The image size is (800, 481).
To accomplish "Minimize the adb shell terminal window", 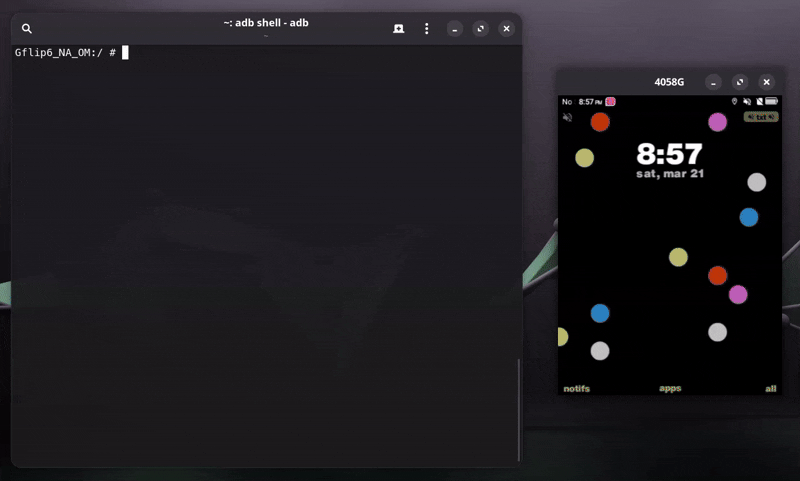I will [x=455, y=29].
